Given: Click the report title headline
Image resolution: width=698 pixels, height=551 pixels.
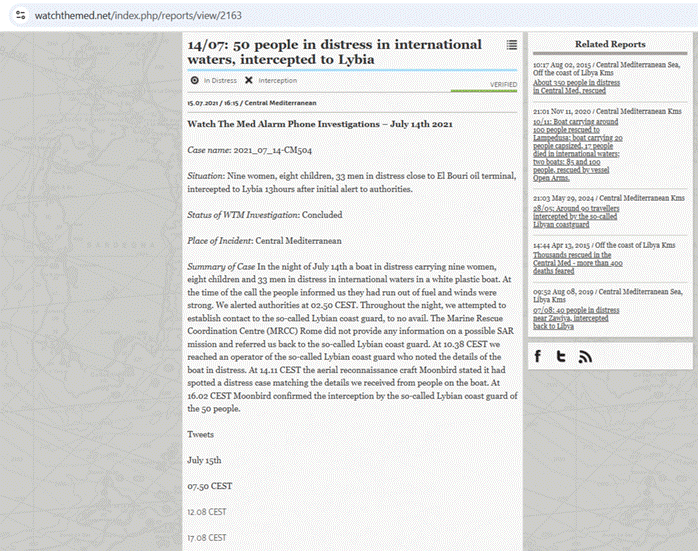Looking at the screenshot, I should pyautogui.click(x=335, y=52).
